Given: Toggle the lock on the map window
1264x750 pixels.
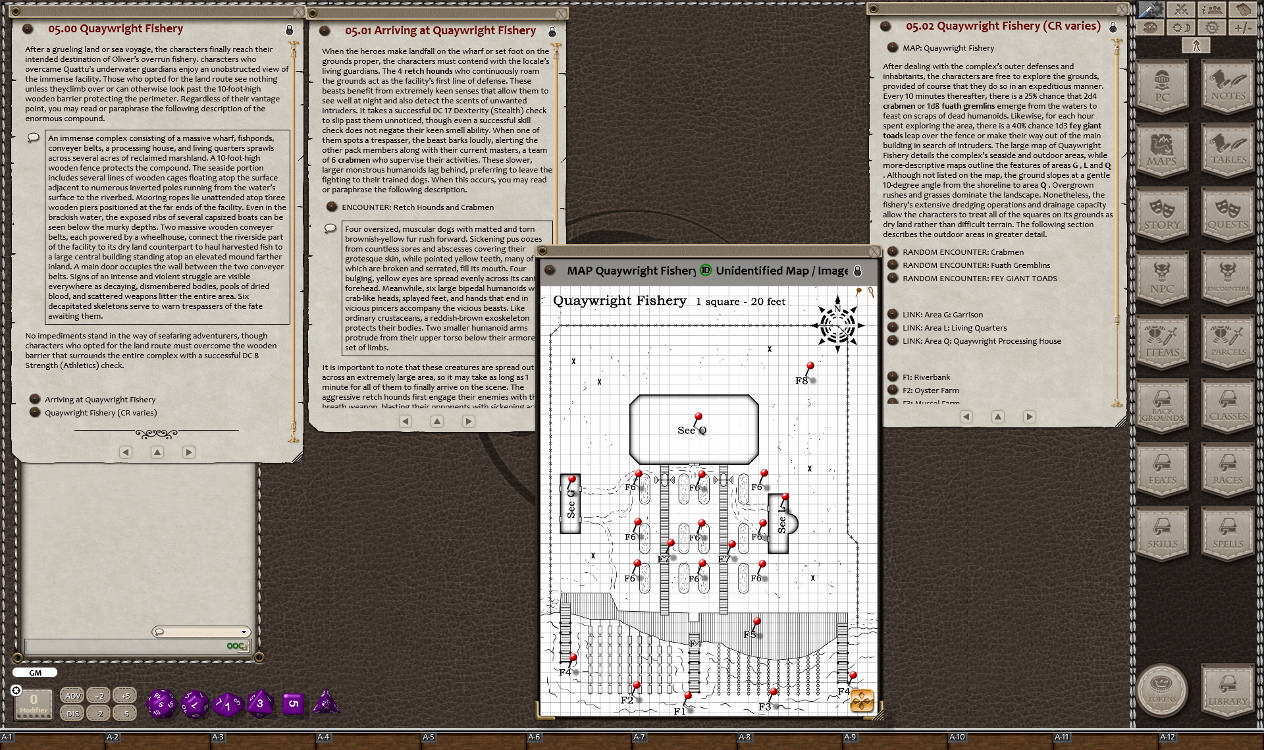Looking at the screenshot, I should pos(857,271).
